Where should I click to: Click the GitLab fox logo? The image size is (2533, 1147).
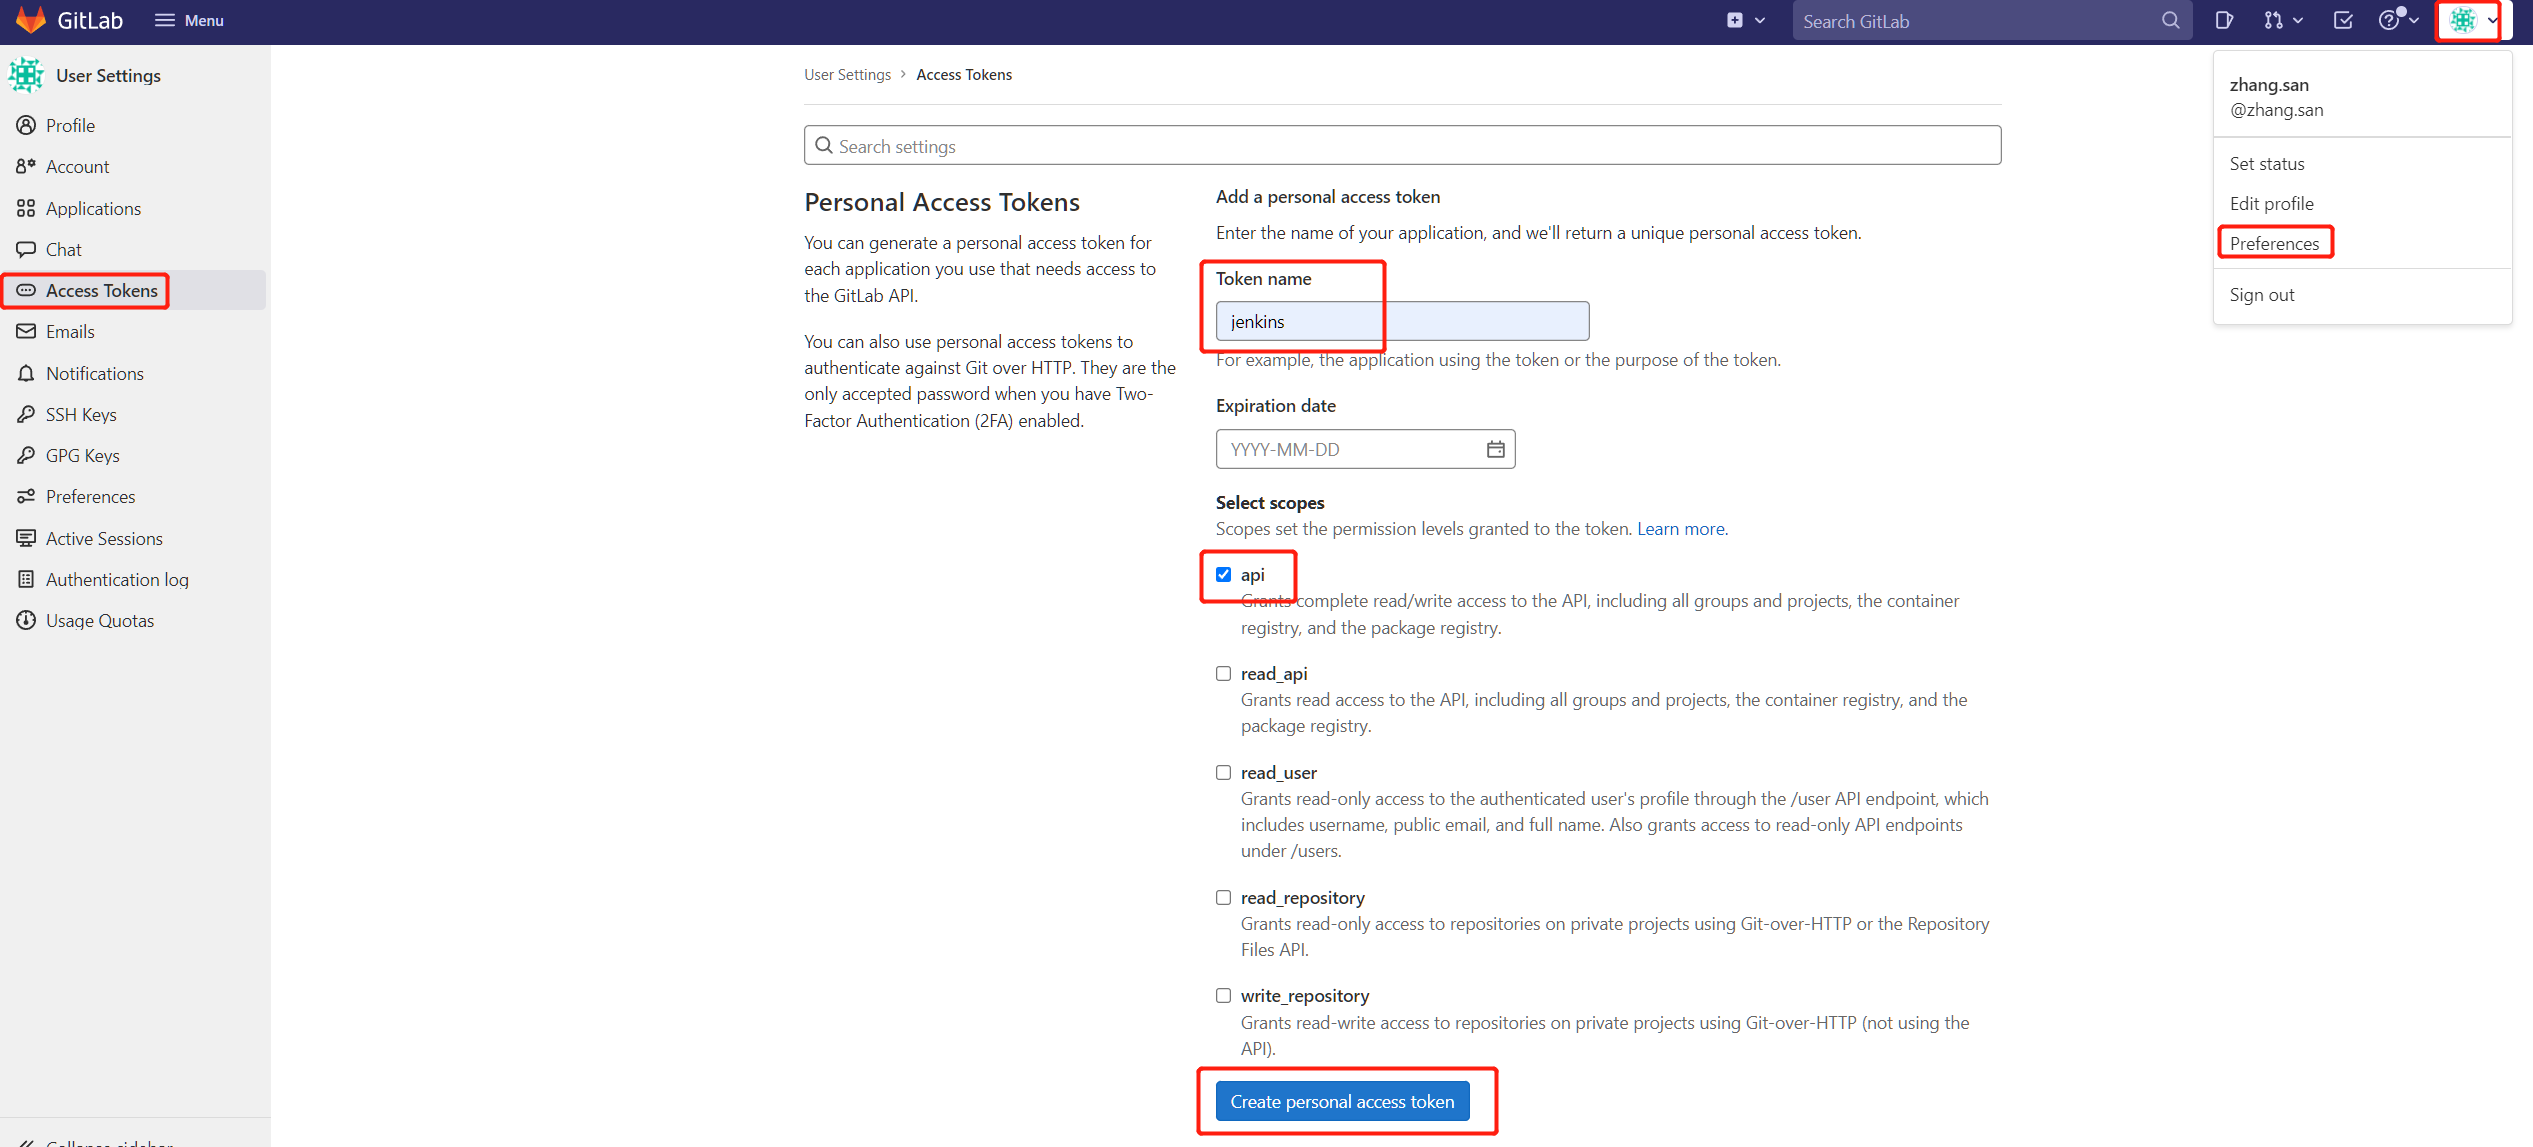coord(31,20)
